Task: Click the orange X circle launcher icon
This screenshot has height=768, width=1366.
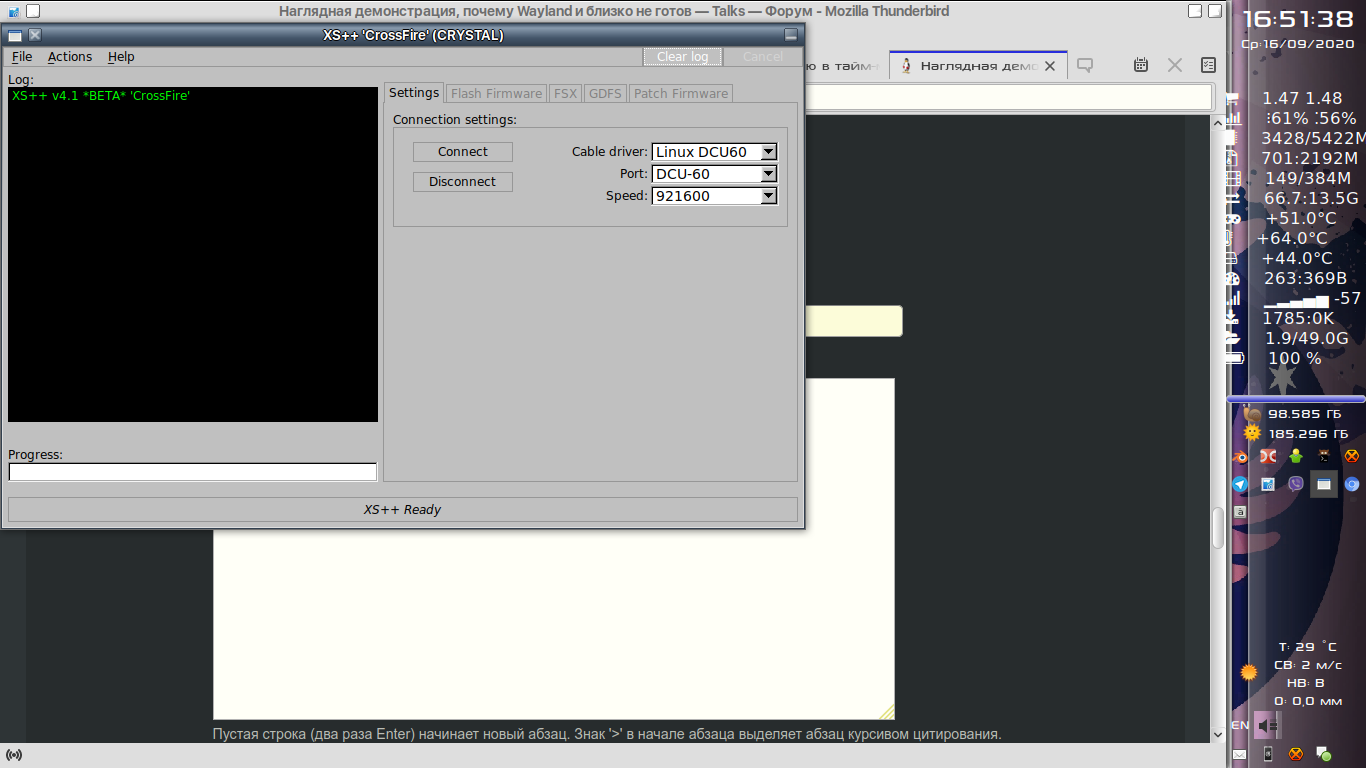Action: point(1352,456)
